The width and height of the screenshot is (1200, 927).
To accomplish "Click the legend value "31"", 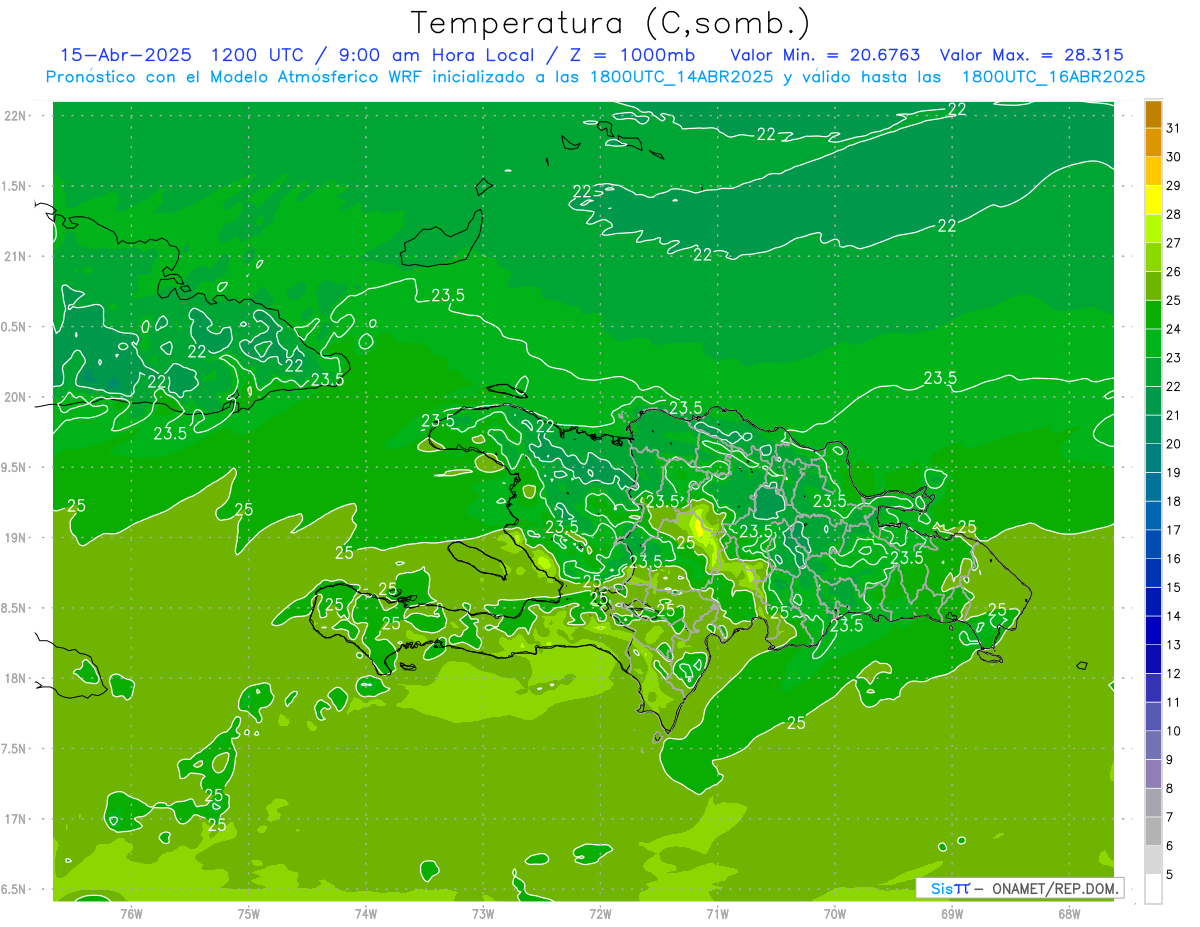I will pos(1173,128).
